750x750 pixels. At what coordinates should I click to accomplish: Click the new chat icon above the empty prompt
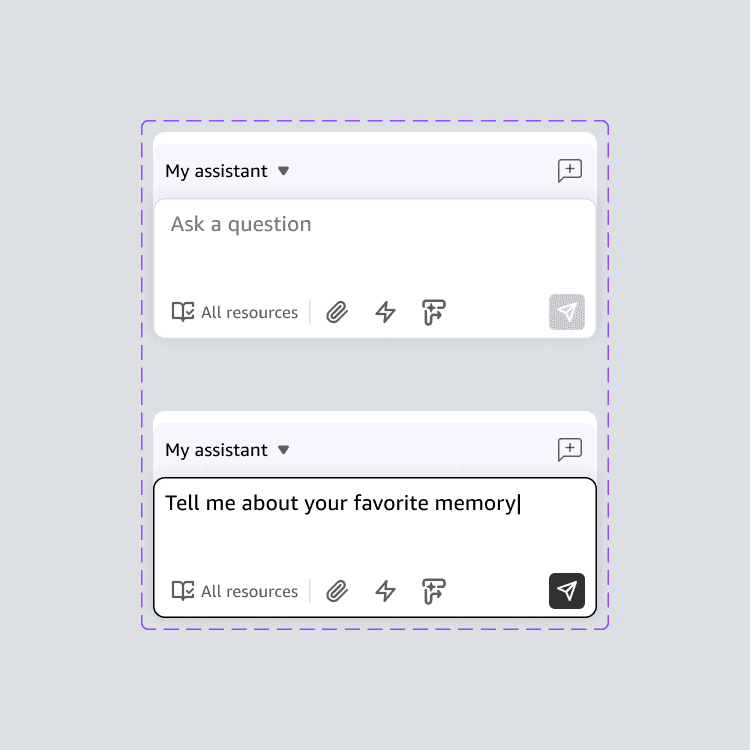(x=569, y=171)
